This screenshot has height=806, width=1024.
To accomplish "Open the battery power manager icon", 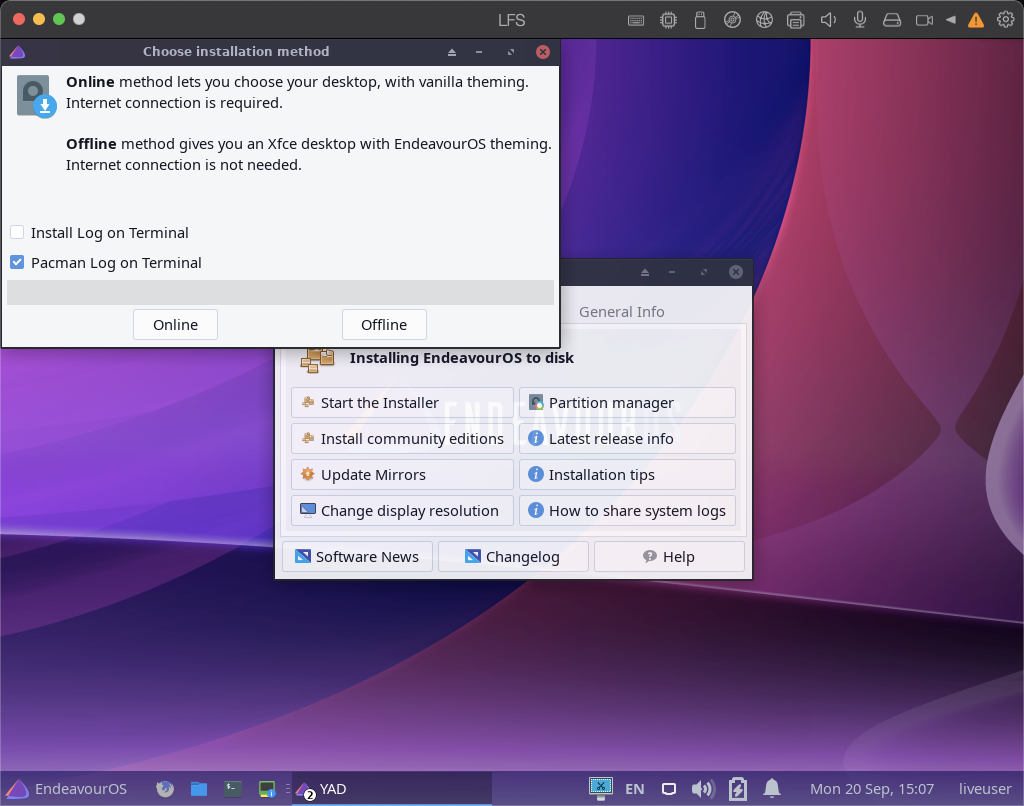I will (x=738, y=788).
